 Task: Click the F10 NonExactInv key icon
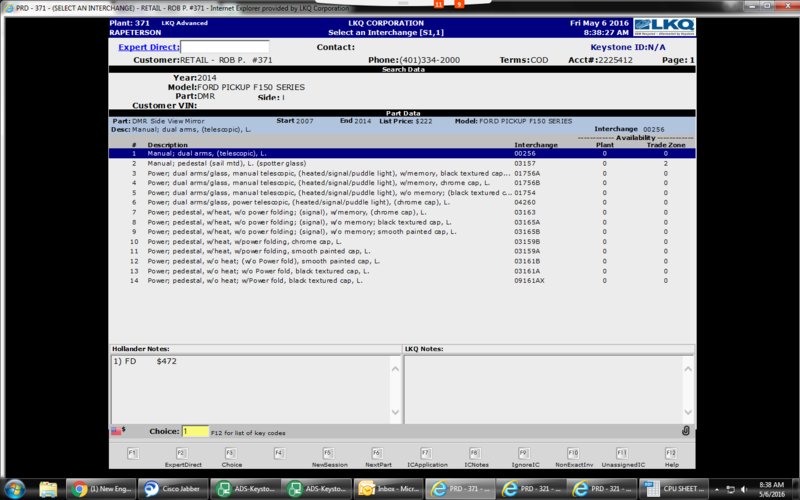573,453
